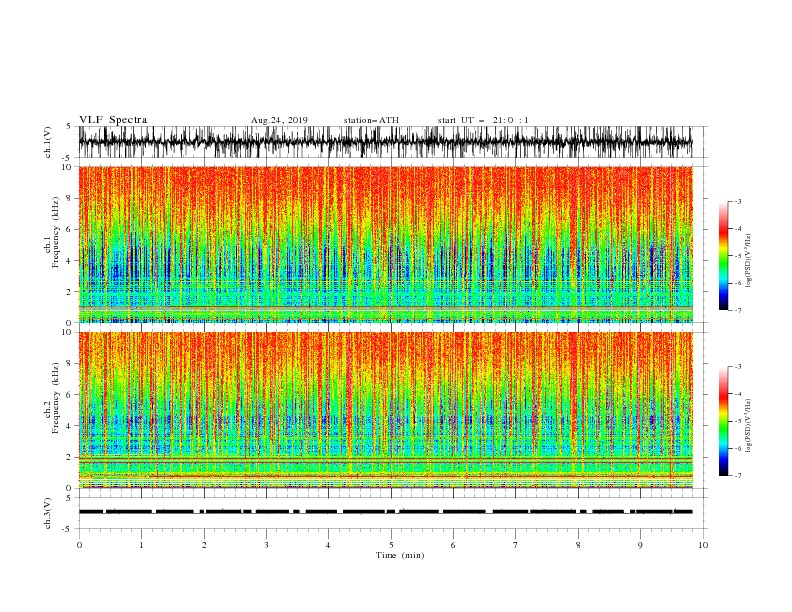
Task: Click the lower colorbar next to ch.2 spectrogram
Action: 723,421
